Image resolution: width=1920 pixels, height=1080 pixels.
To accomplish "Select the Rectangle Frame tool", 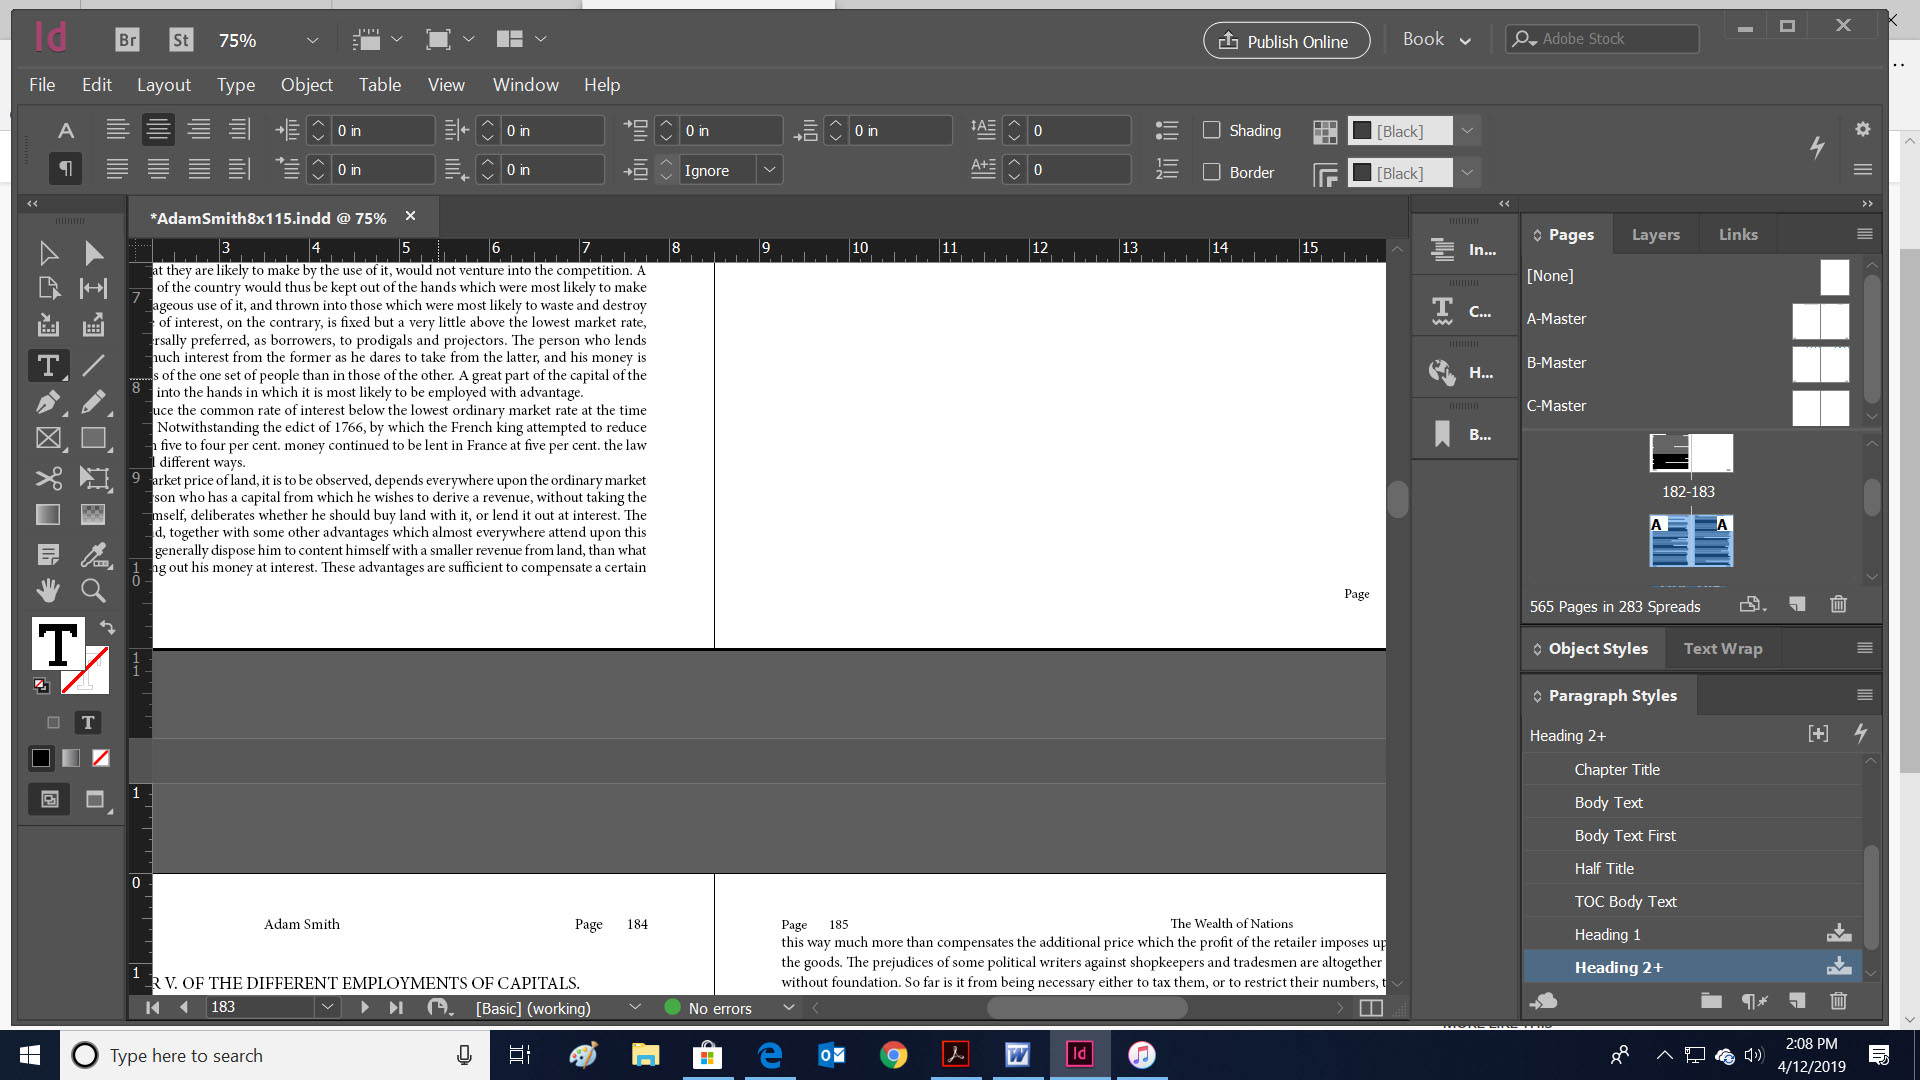I will click(x=47, y=439).
